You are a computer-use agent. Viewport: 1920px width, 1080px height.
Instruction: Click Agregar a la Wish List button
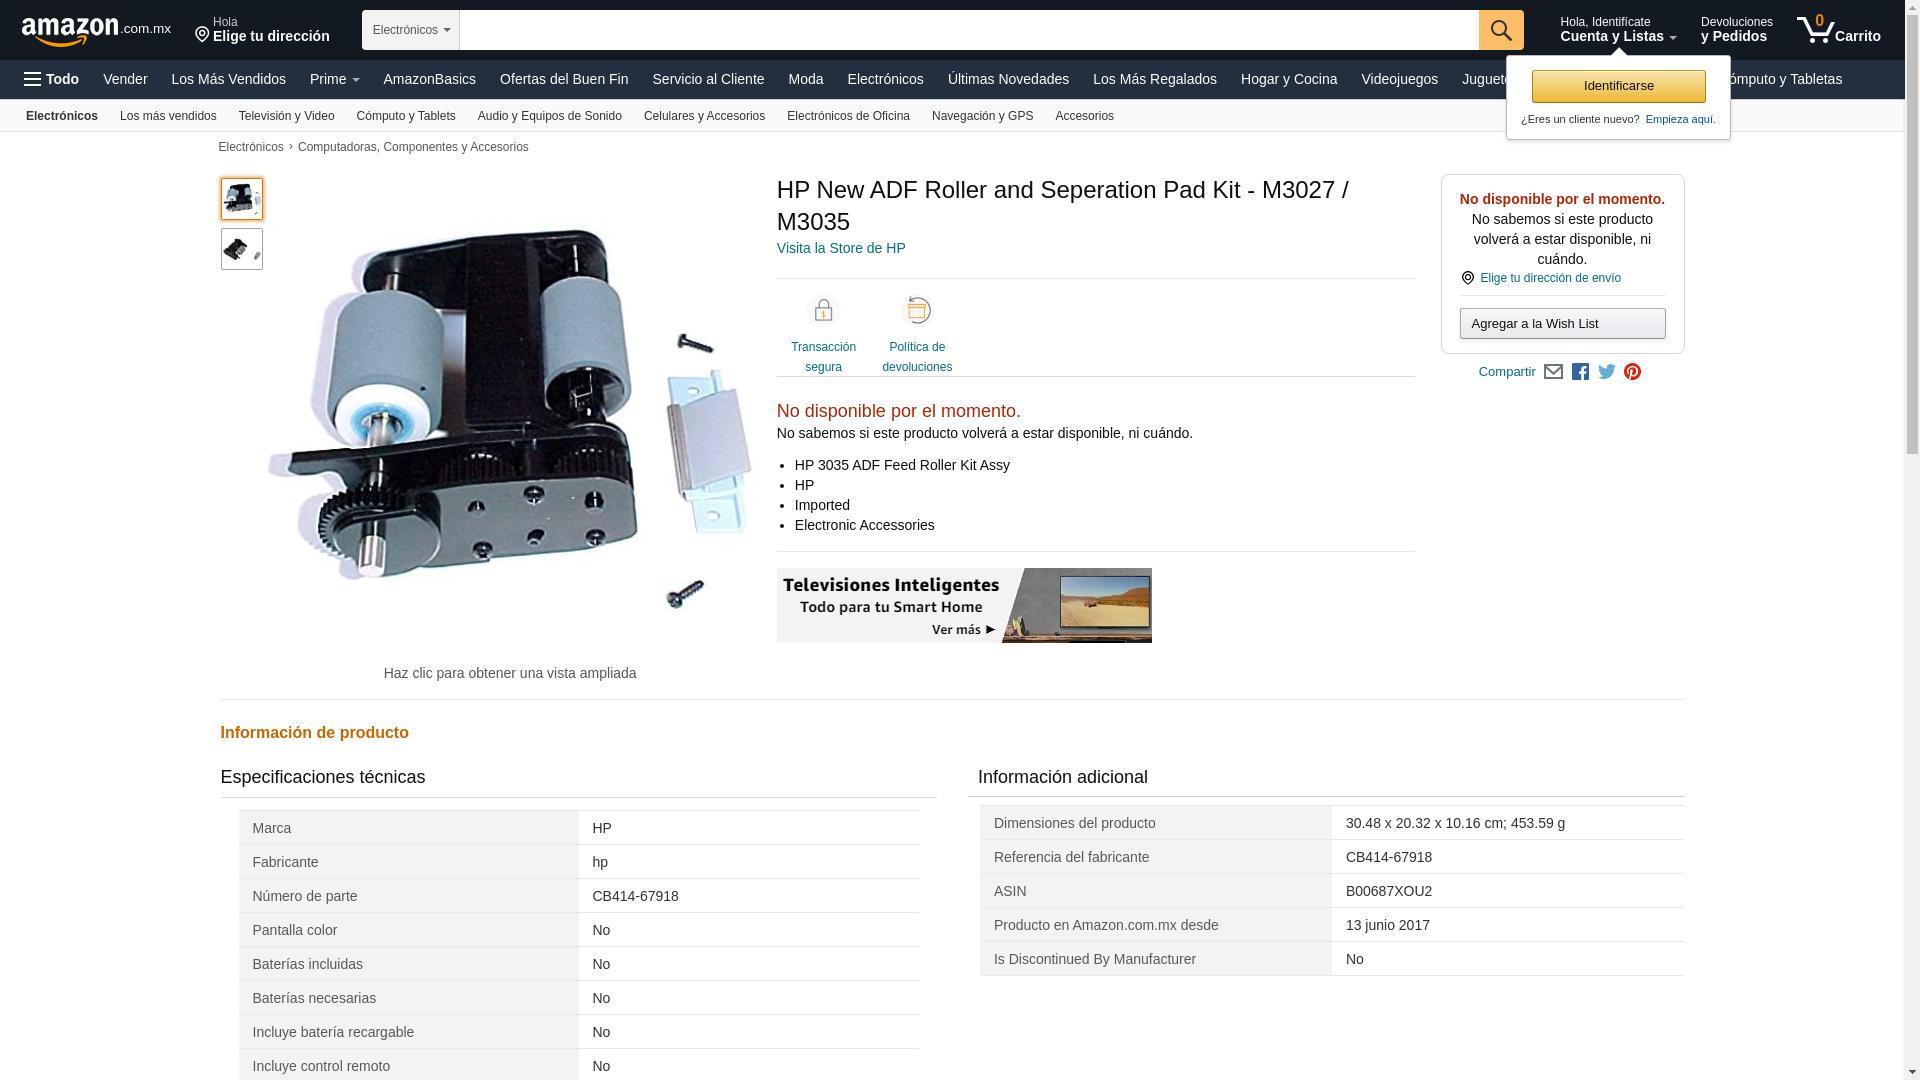pyautogui.click(x=1562, y=324)
